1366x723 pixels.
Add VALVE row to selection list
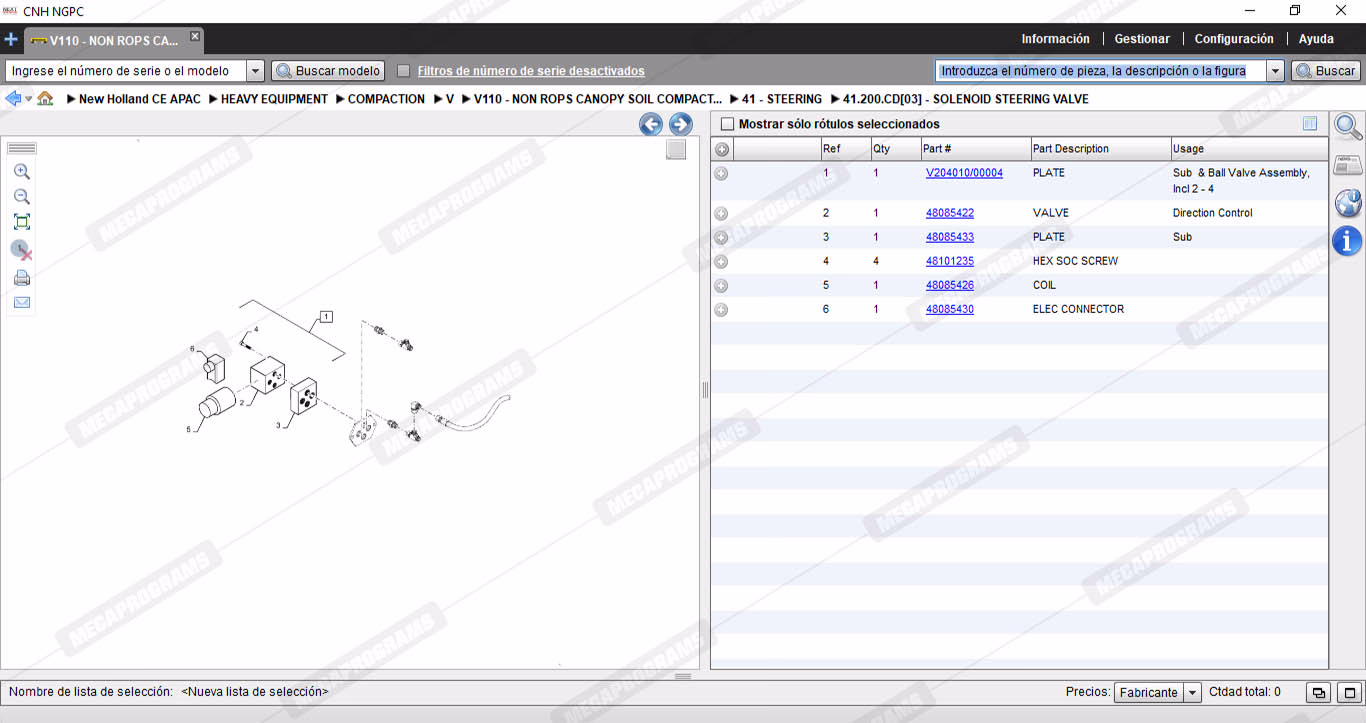(x=721, y=214)
